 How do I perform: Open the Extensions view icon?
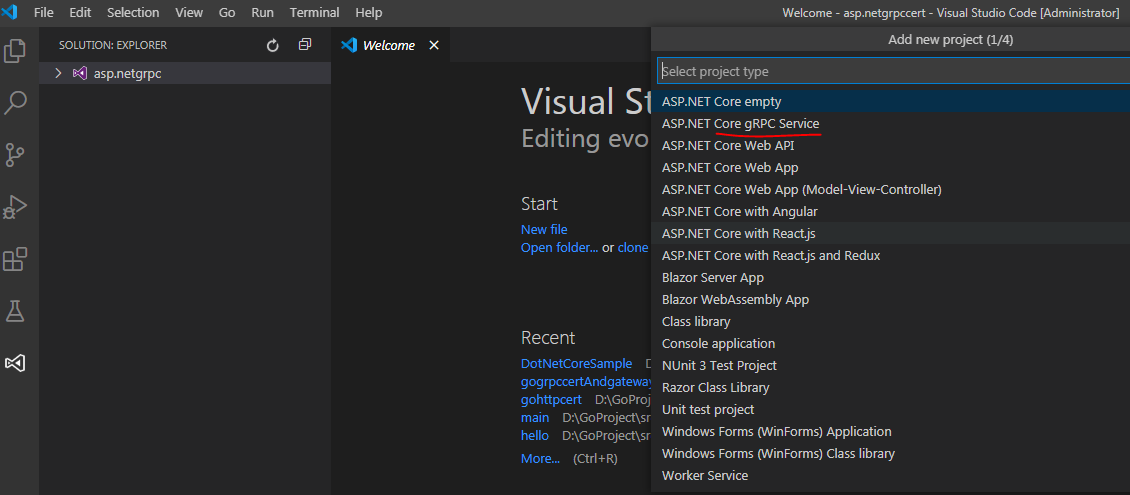[x=15, y=259]
